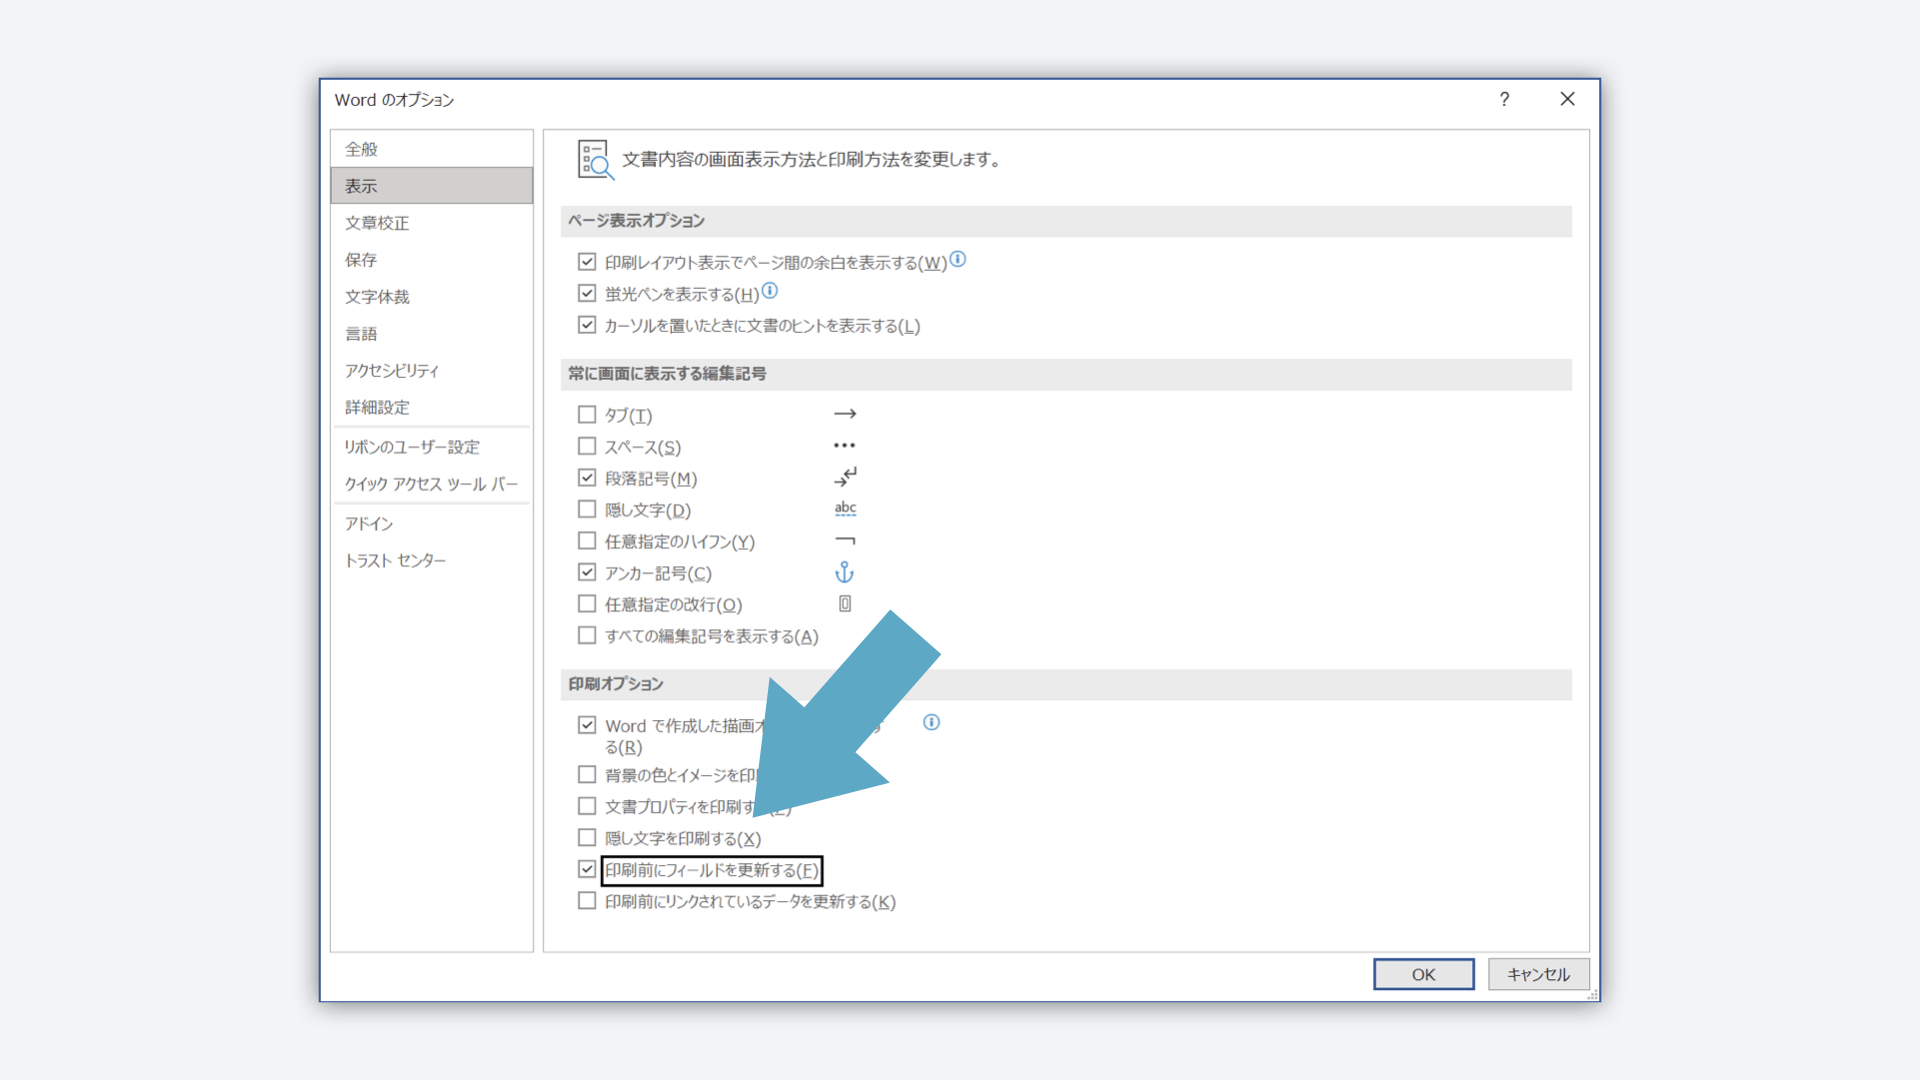Click the paragraph mark symbol icon

pos(845,477)
